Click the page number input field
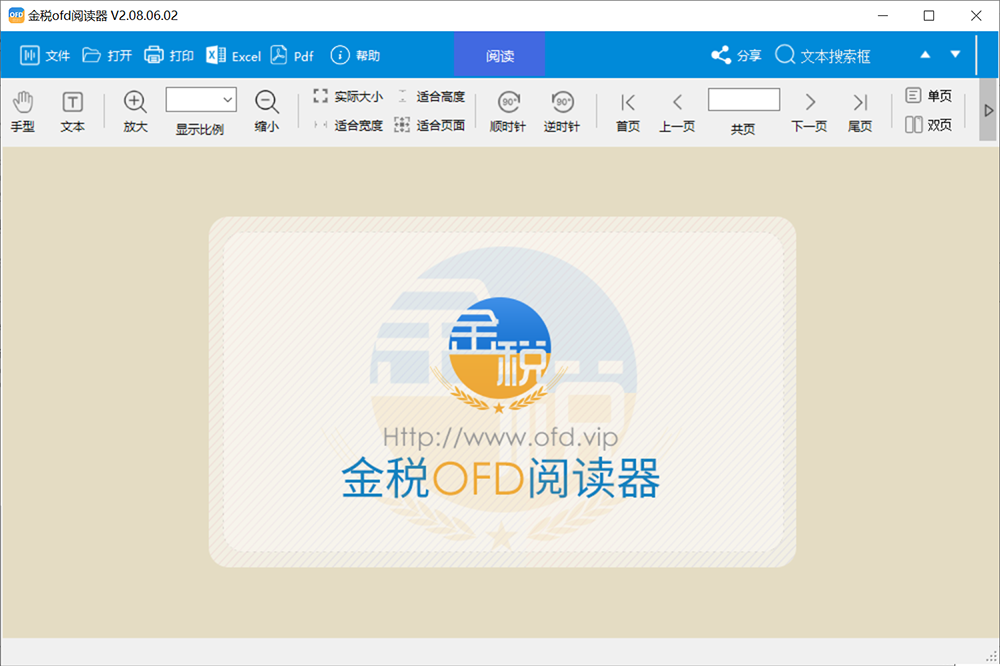 coord(743,100)
